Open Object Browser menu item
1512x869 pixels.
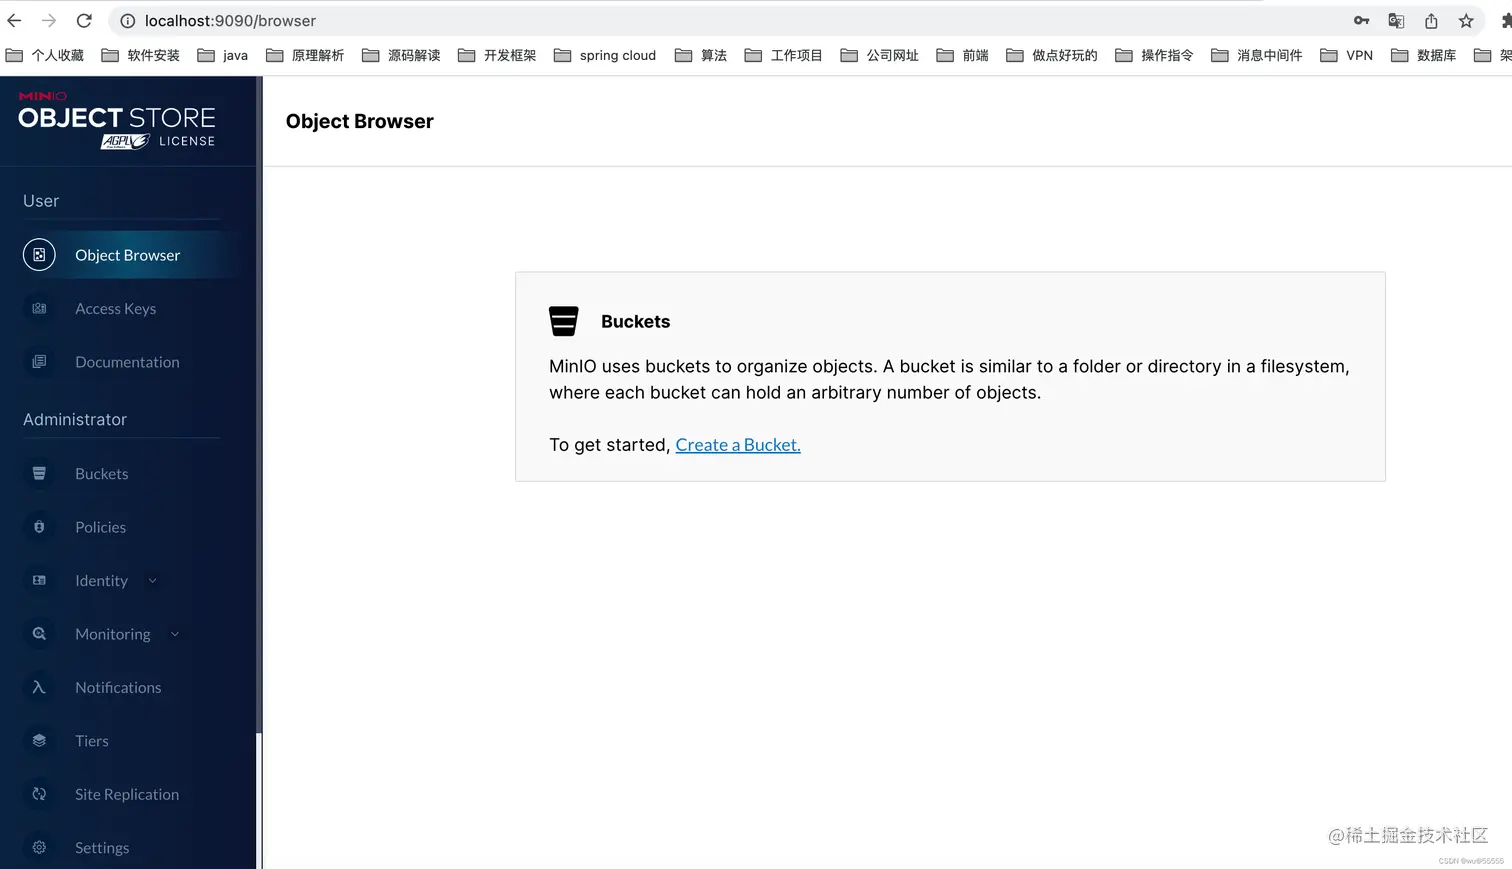click(128, 255)
